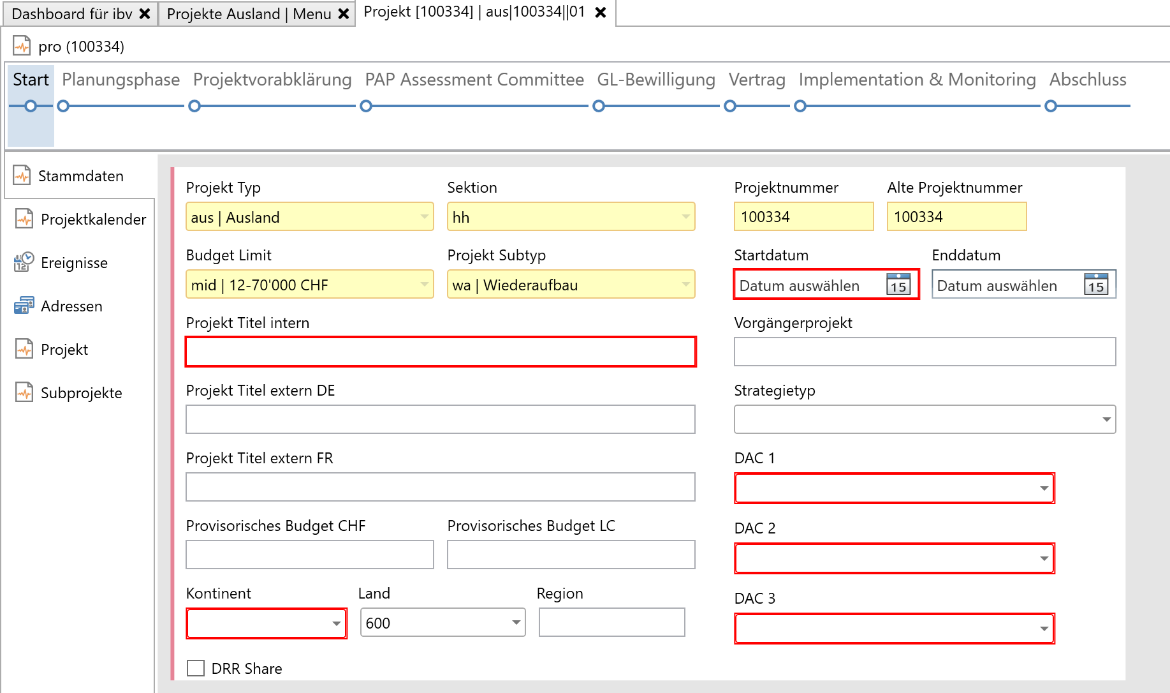Open the DAC 1 dropdown
Image resolution: width=1170 pixels, height=693 pixels.
1044,489
